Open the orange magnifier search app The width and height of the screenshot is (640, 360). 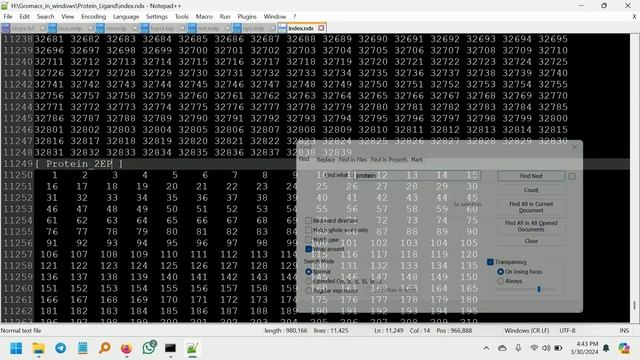104,348
